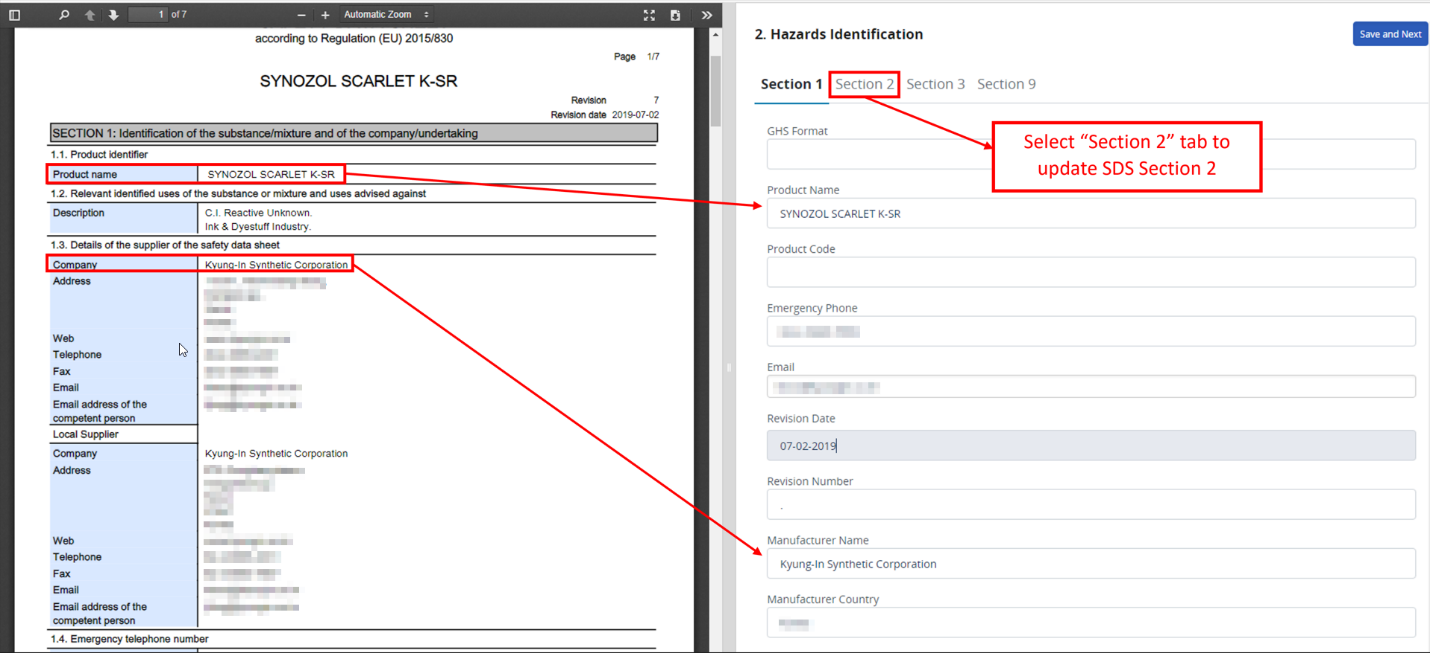Viewport: 1430px width, 653px height.
Task: Download the PDF document
Action: (x=675, y=15)
